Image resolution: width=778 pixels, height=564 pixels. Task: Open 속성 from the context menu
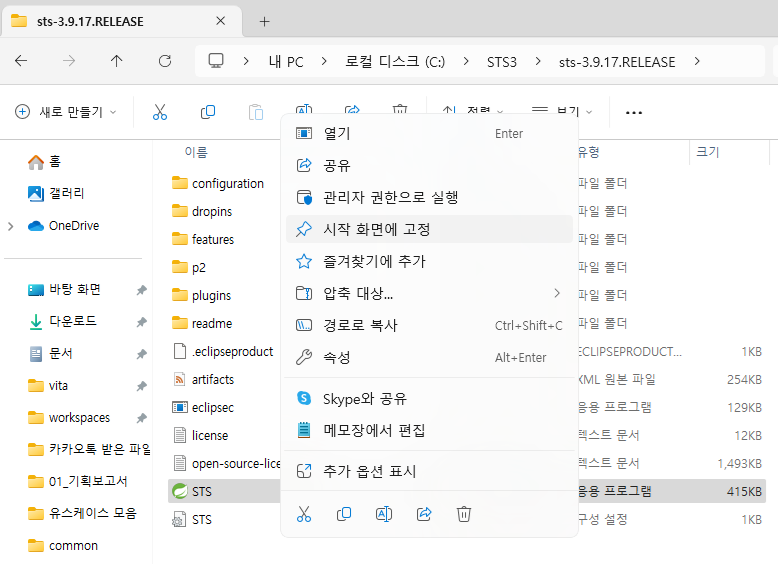pos(429,357)
